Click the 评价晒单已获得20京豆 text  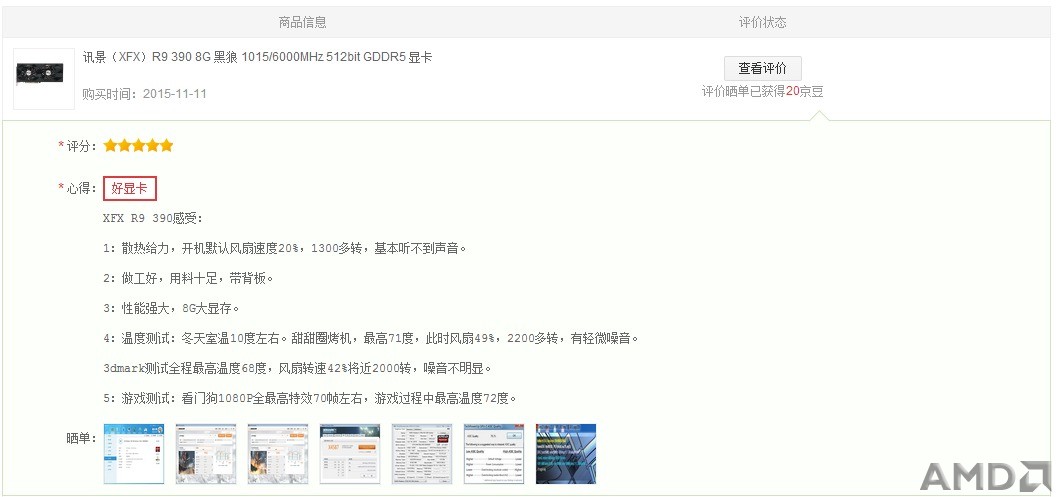pos(762,92)
